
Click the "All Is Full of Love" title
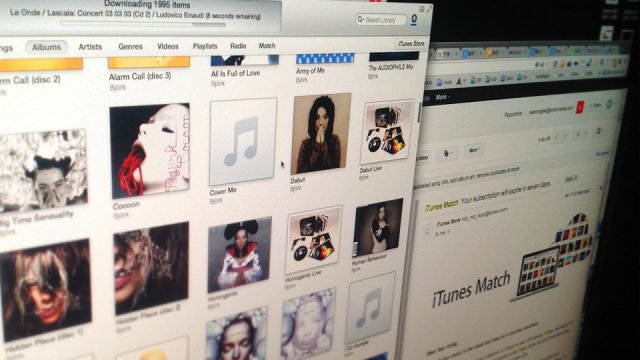point(236,73)
